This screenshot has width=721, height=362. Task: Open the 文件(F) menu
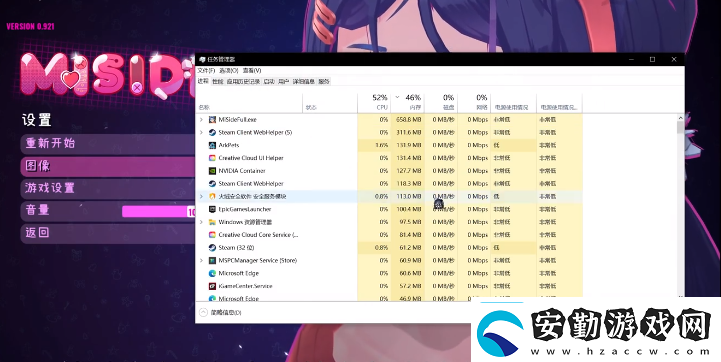tap(206, 70)
